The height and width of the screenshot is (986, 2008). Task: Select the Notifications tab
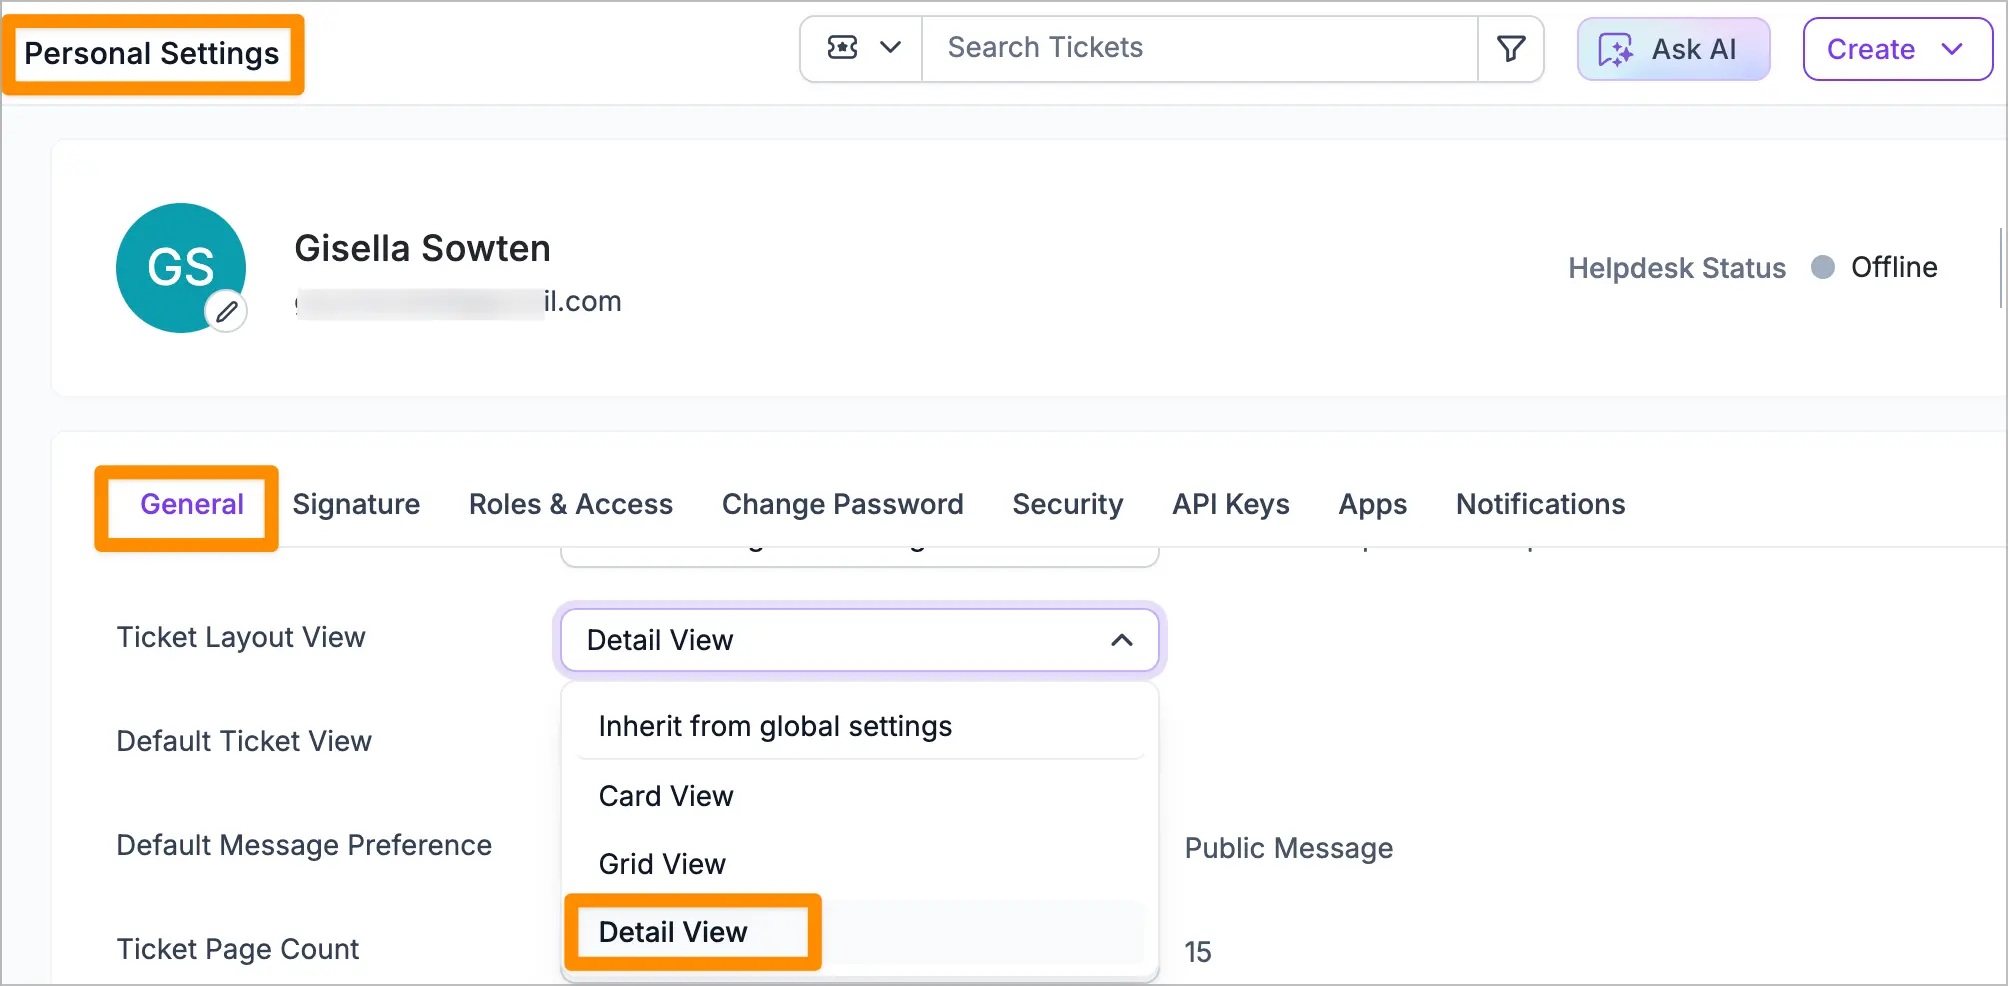click(x=1540, y=504)
